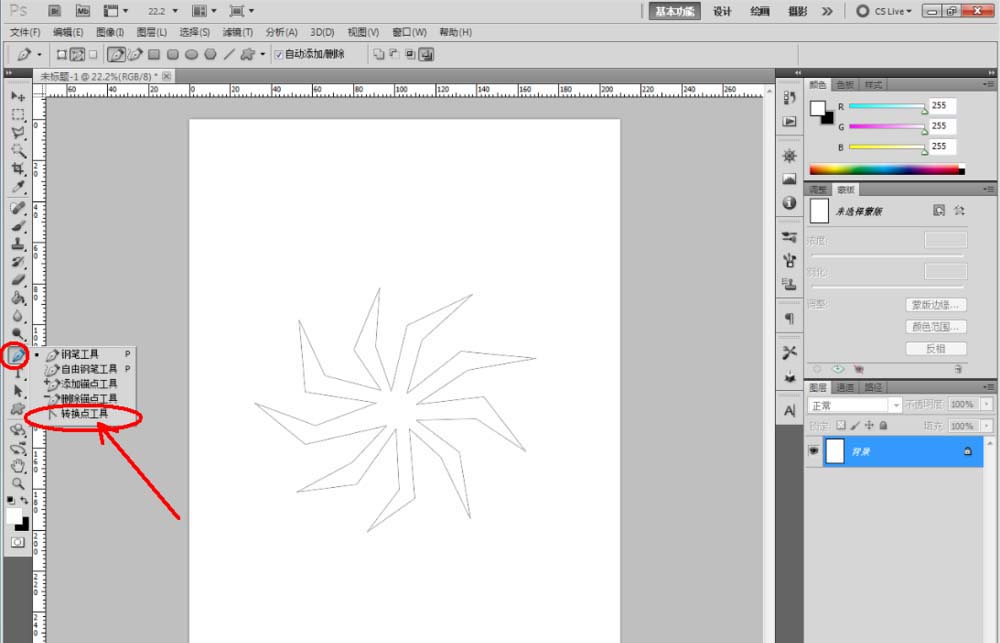Choose 转换点工具 from the flyout
This screenshot has height=643, width=1000.
(x=84, y=413)
